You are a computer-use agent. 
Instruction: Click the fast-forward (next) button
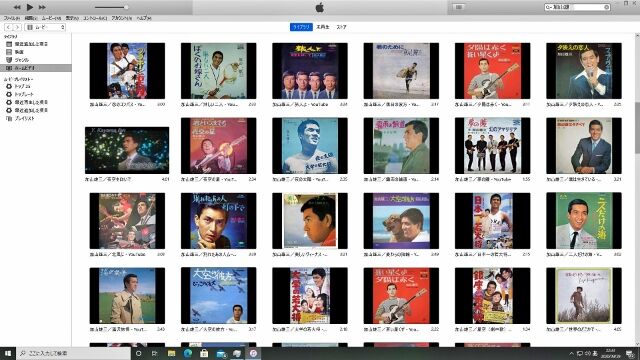42,7
